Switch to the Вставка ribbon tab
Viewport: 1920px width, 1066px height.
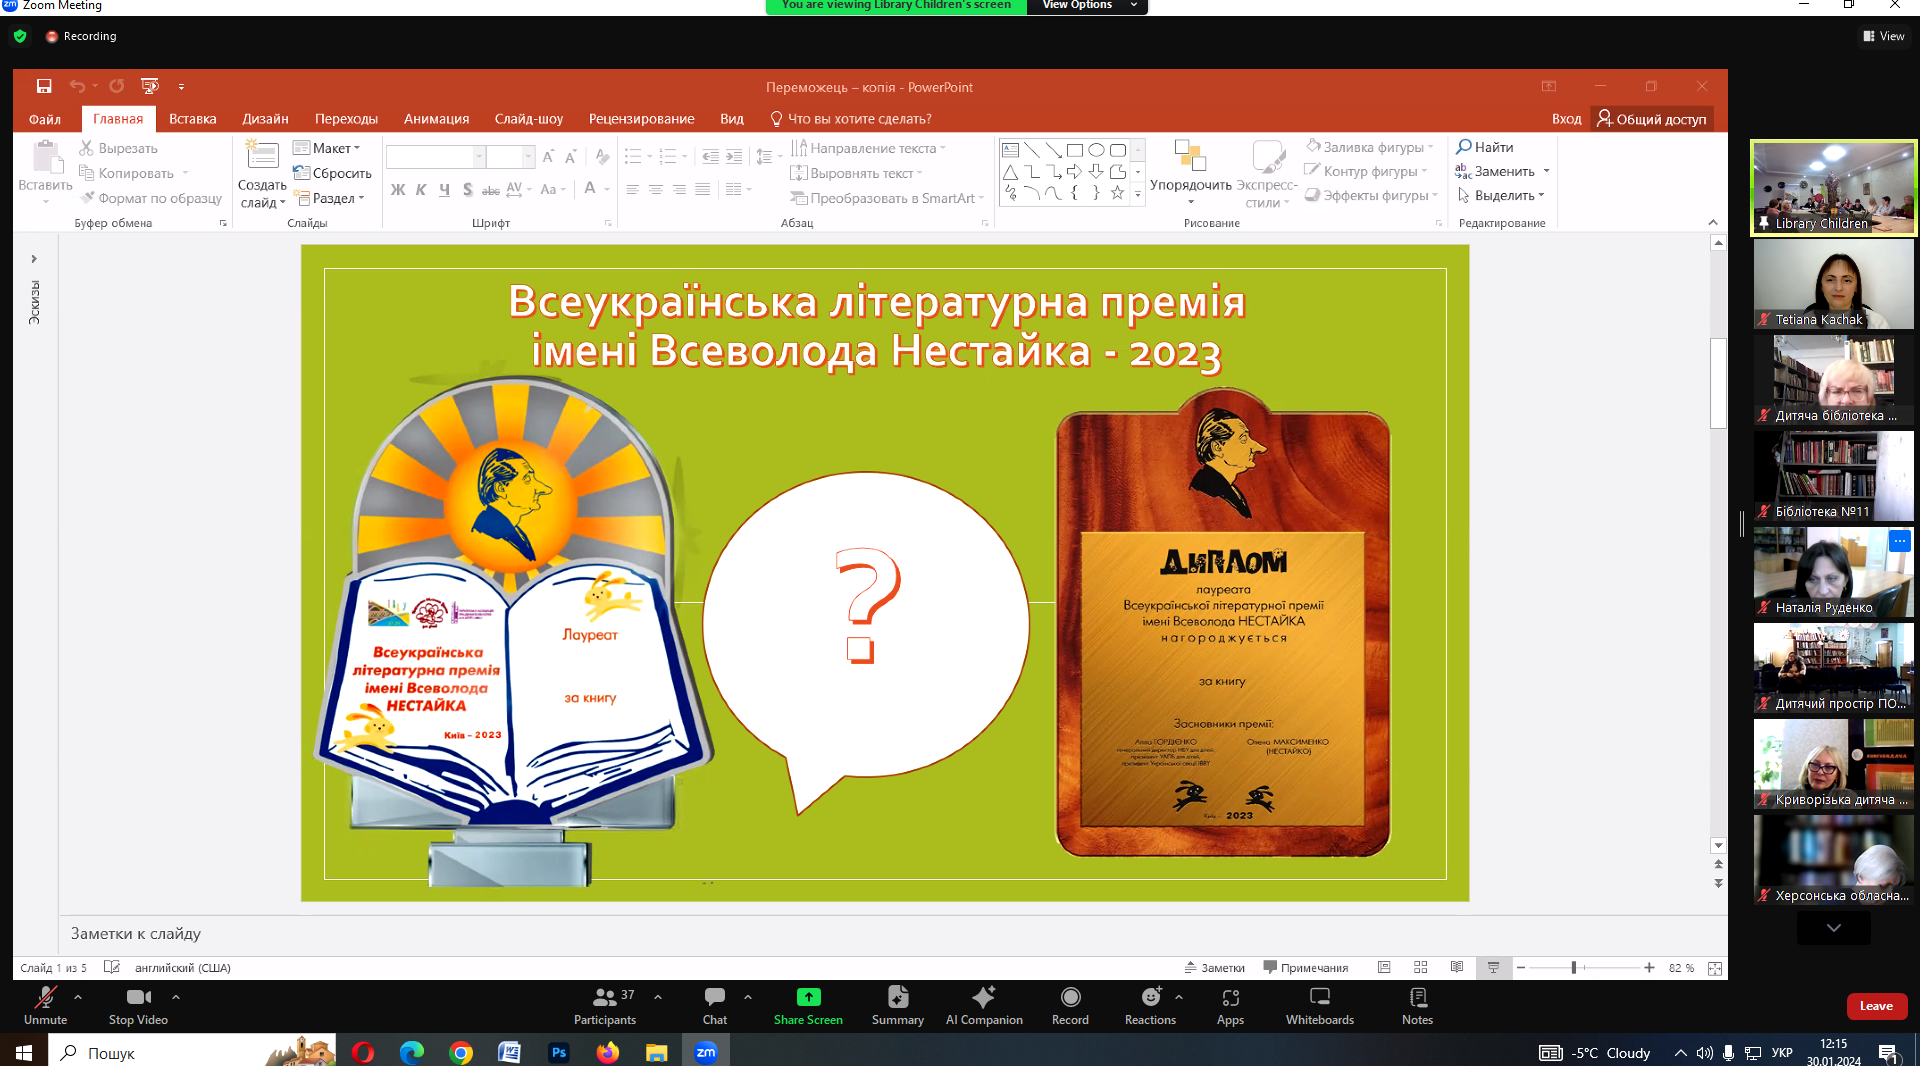pyautogui.click(x=192, y=119)
